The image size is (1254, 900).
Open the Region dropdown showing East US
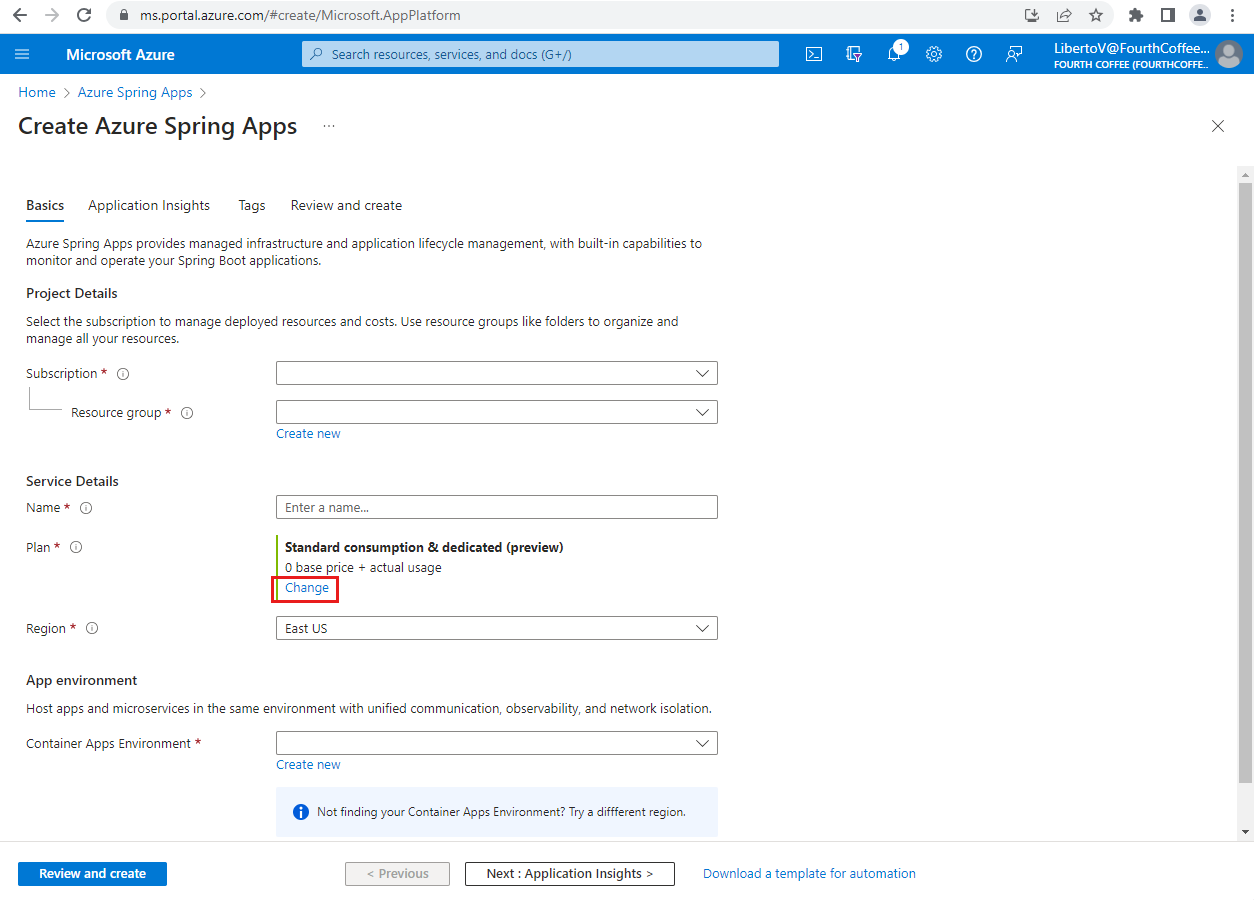[497, 628]
